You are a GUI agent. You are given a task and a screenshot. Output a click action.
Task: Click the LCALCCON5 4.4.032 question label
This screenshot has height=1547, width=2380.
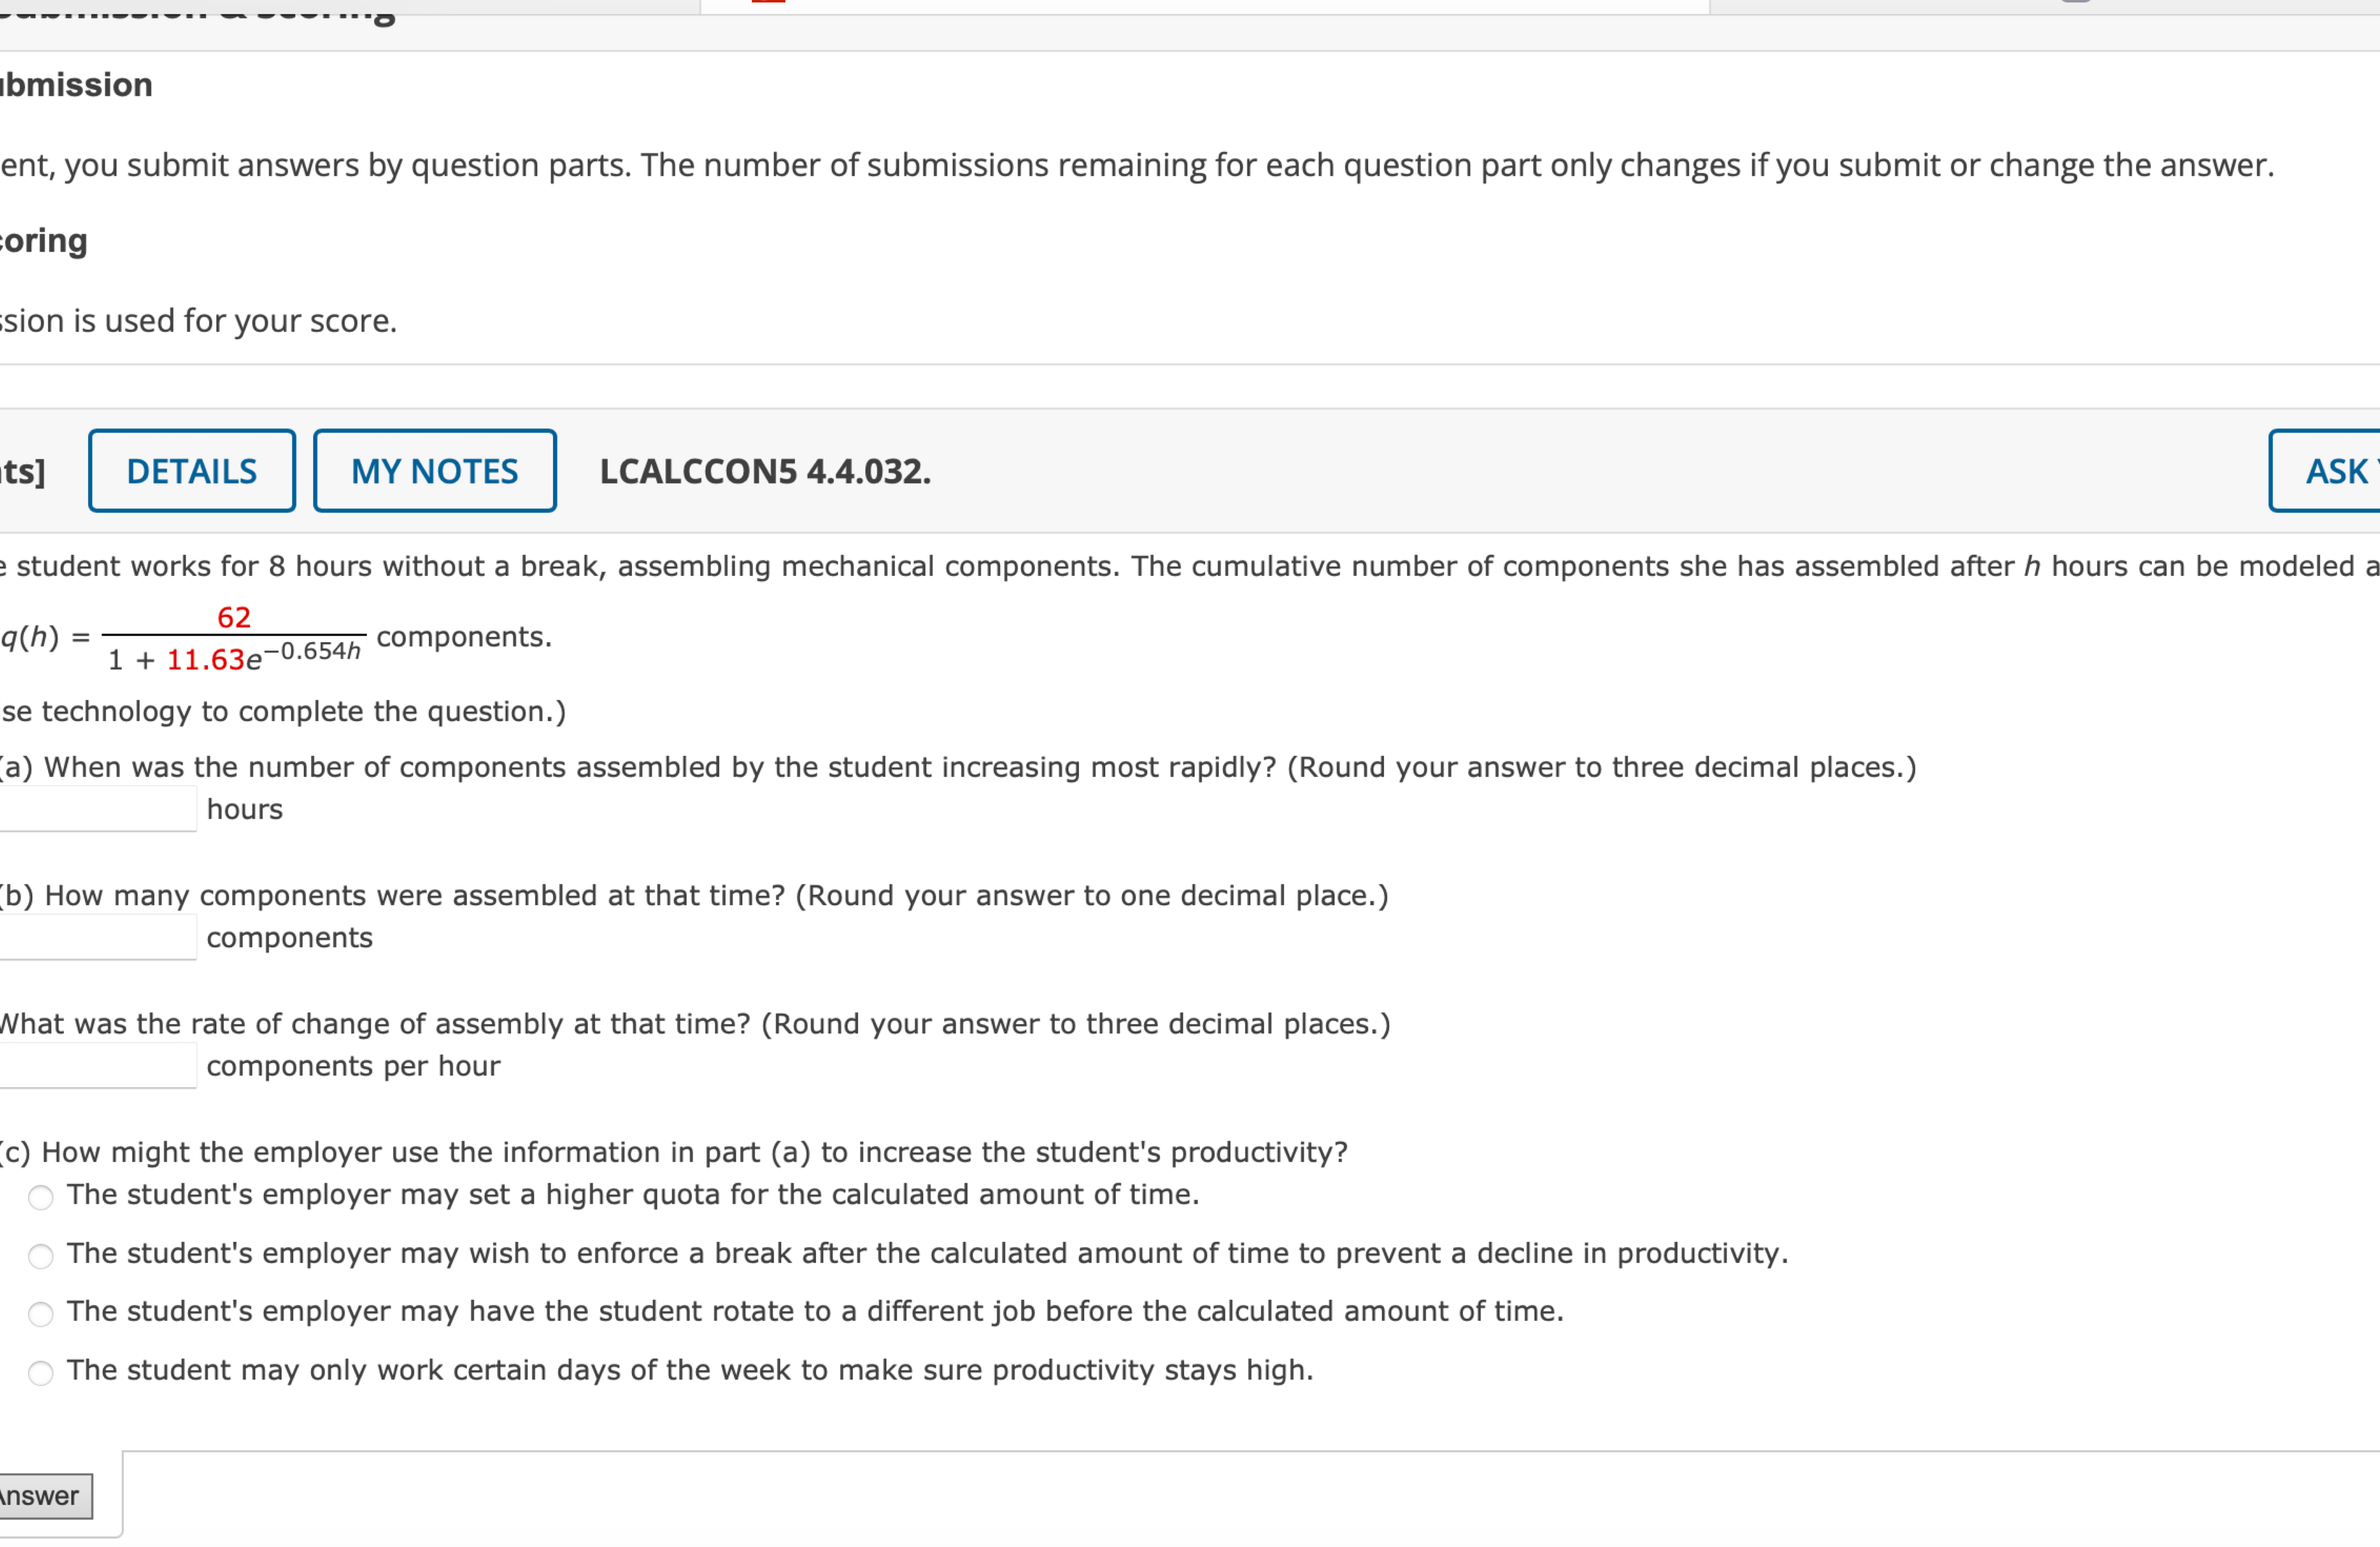[x=765, y=472]
